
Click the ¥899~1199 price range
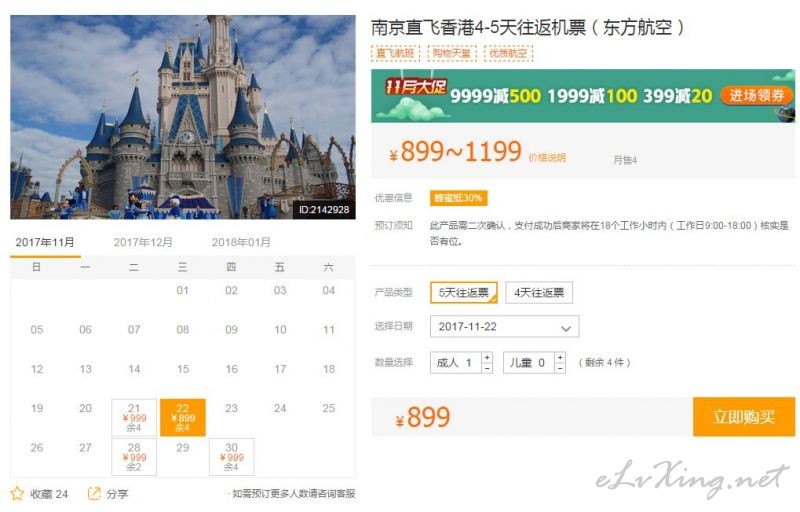coord(456,151)
